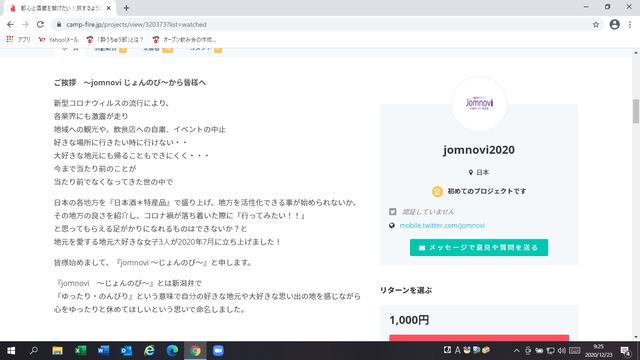This screenshot has height=360, width=640.
Task: Click メッセージで意見や質問を送る button
Action: click(479, 247)
